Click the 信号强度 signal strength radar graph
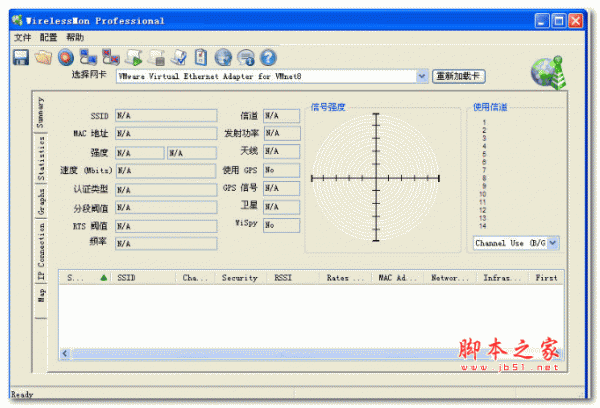 [376, 178]
